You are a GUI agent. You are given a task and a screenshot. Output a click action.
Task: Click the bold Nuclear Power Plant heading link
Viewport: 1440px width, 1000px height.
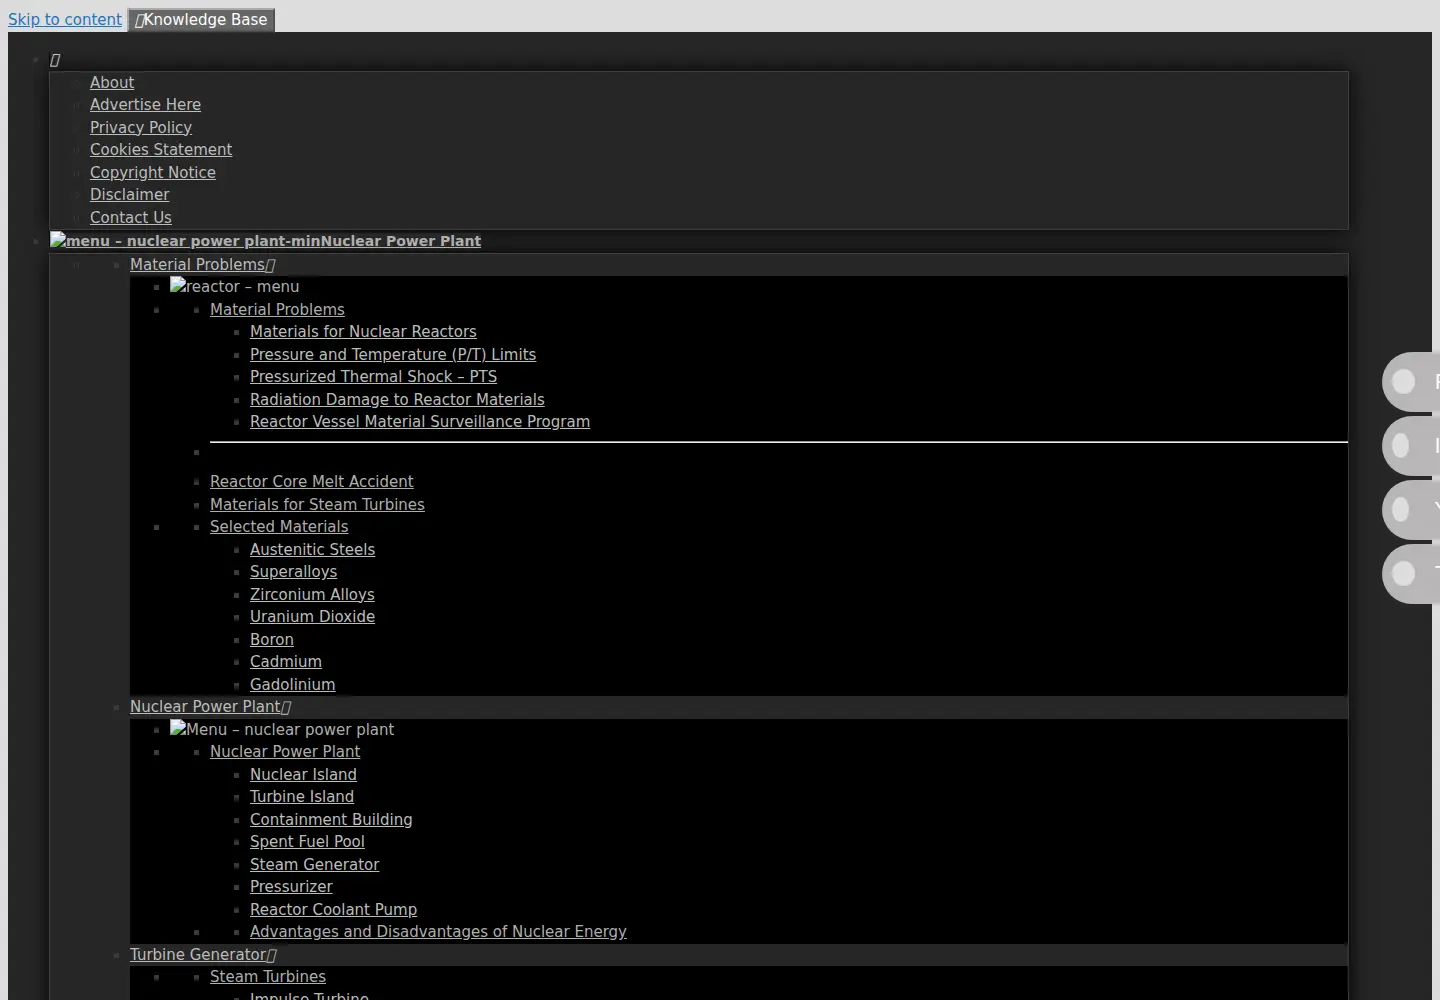[400, 241]
